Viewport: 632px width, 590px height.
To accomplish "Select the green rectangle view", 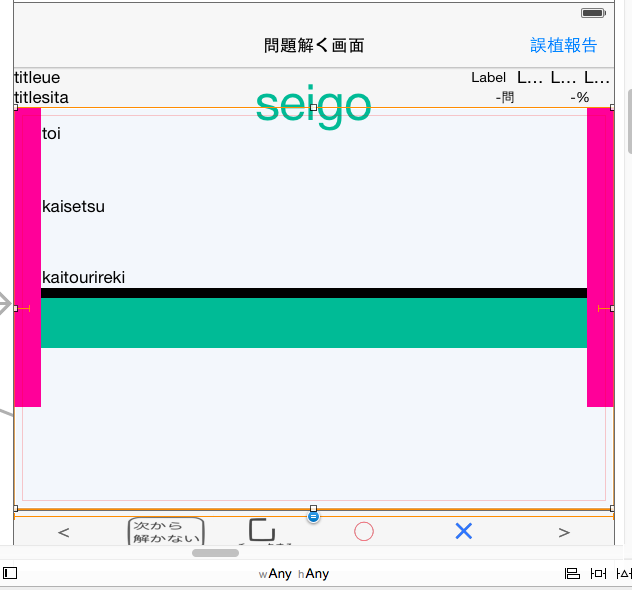I will (x=314, y=323).
